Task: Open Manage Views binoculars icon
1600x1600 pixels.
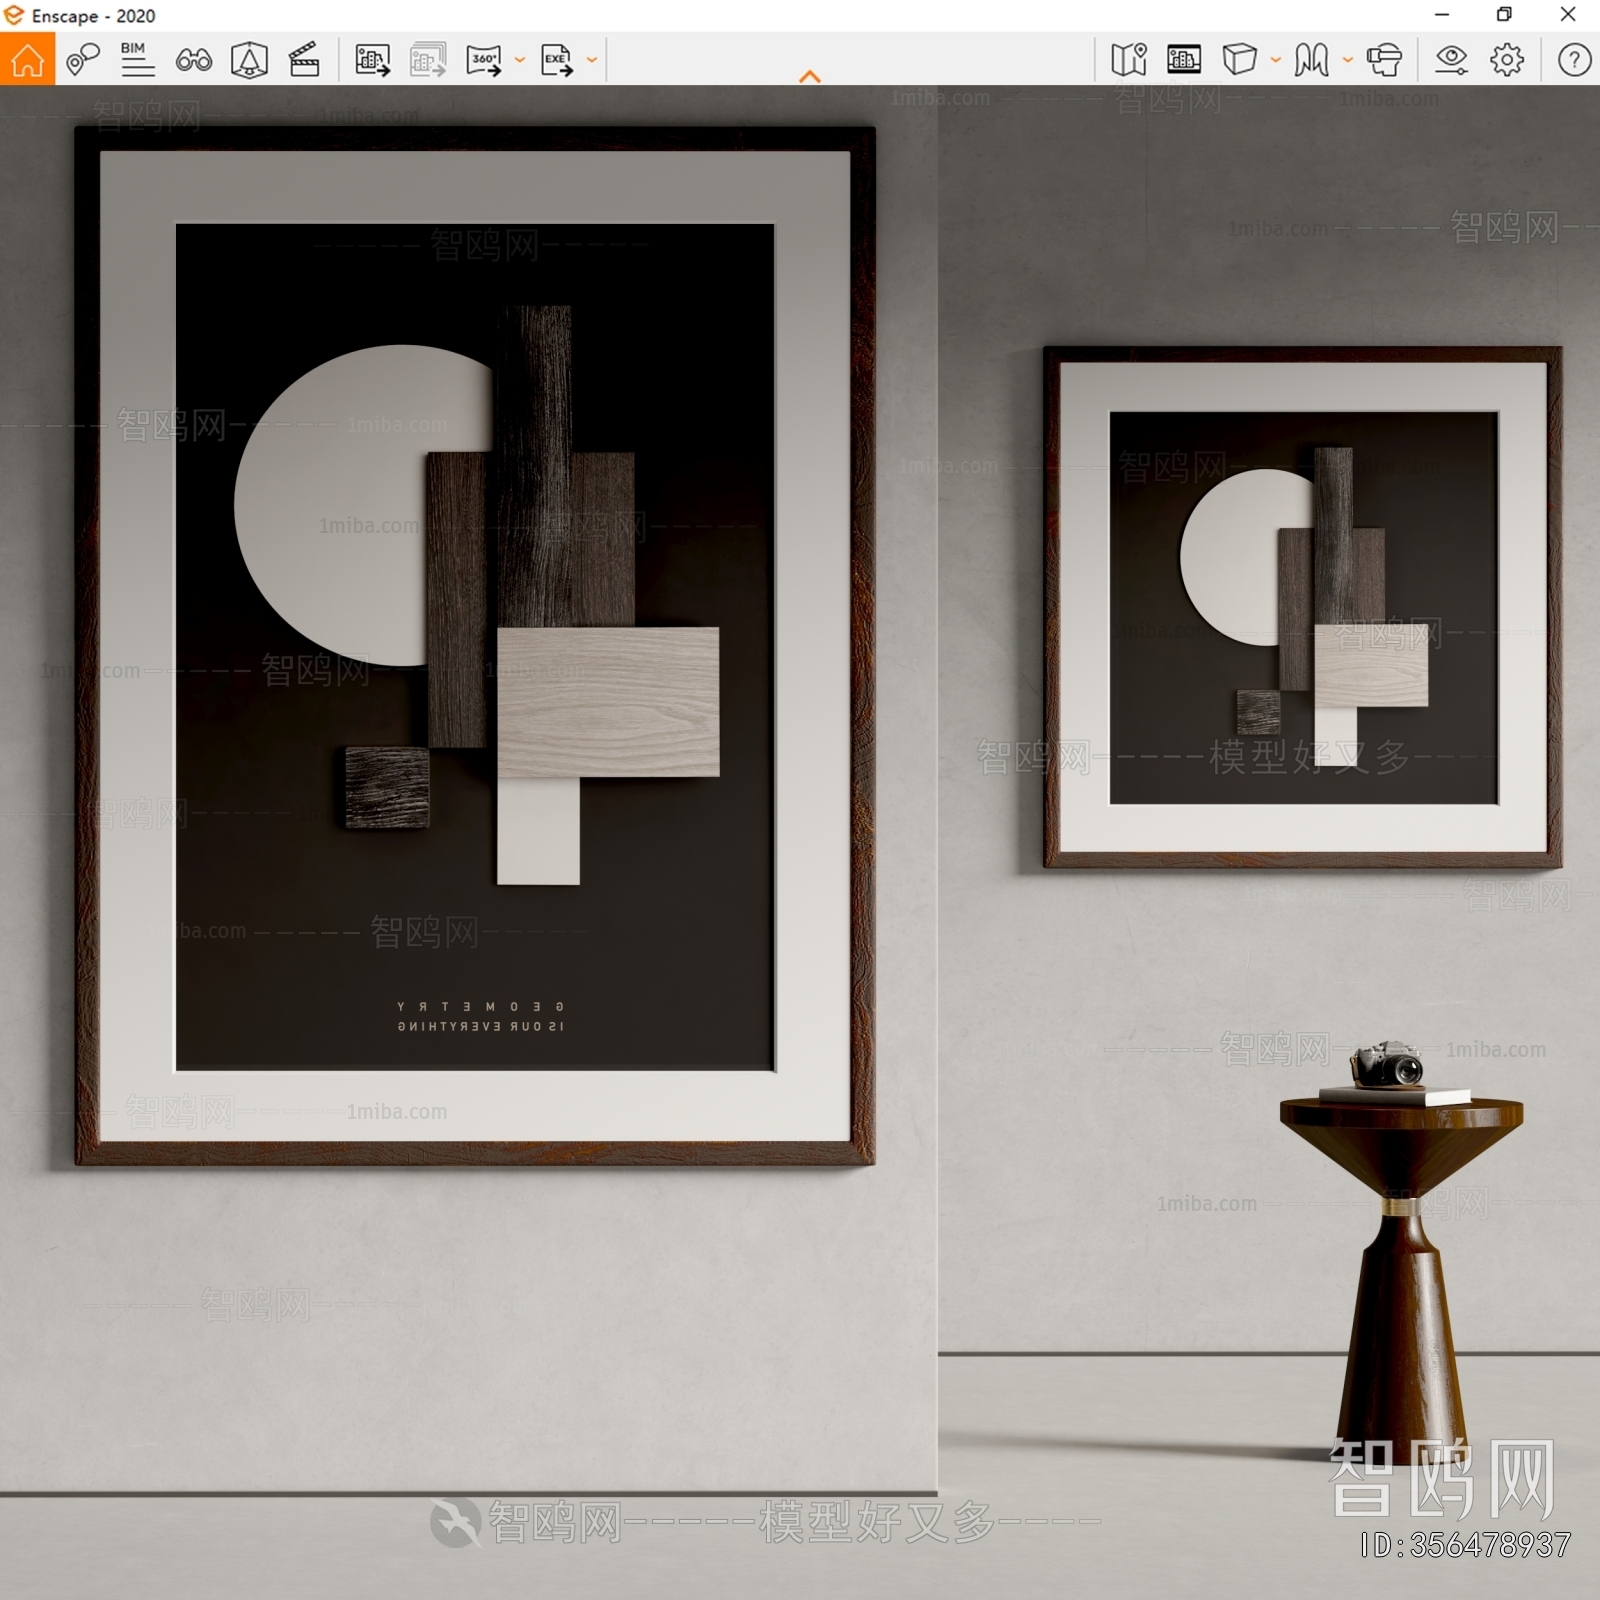Action: pyautogui.click(x=193, y=60)
